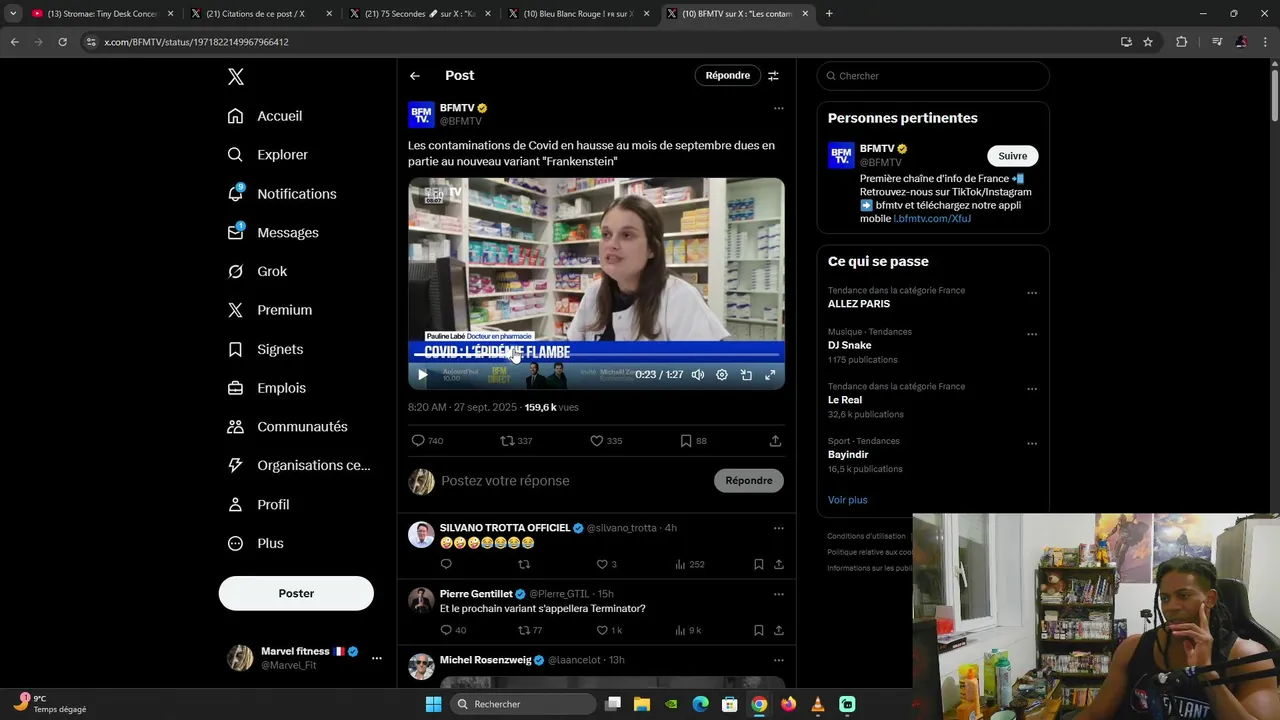
Task: Bookmark Pierre Gentillet's reply
Action: (x=758, y=630)
